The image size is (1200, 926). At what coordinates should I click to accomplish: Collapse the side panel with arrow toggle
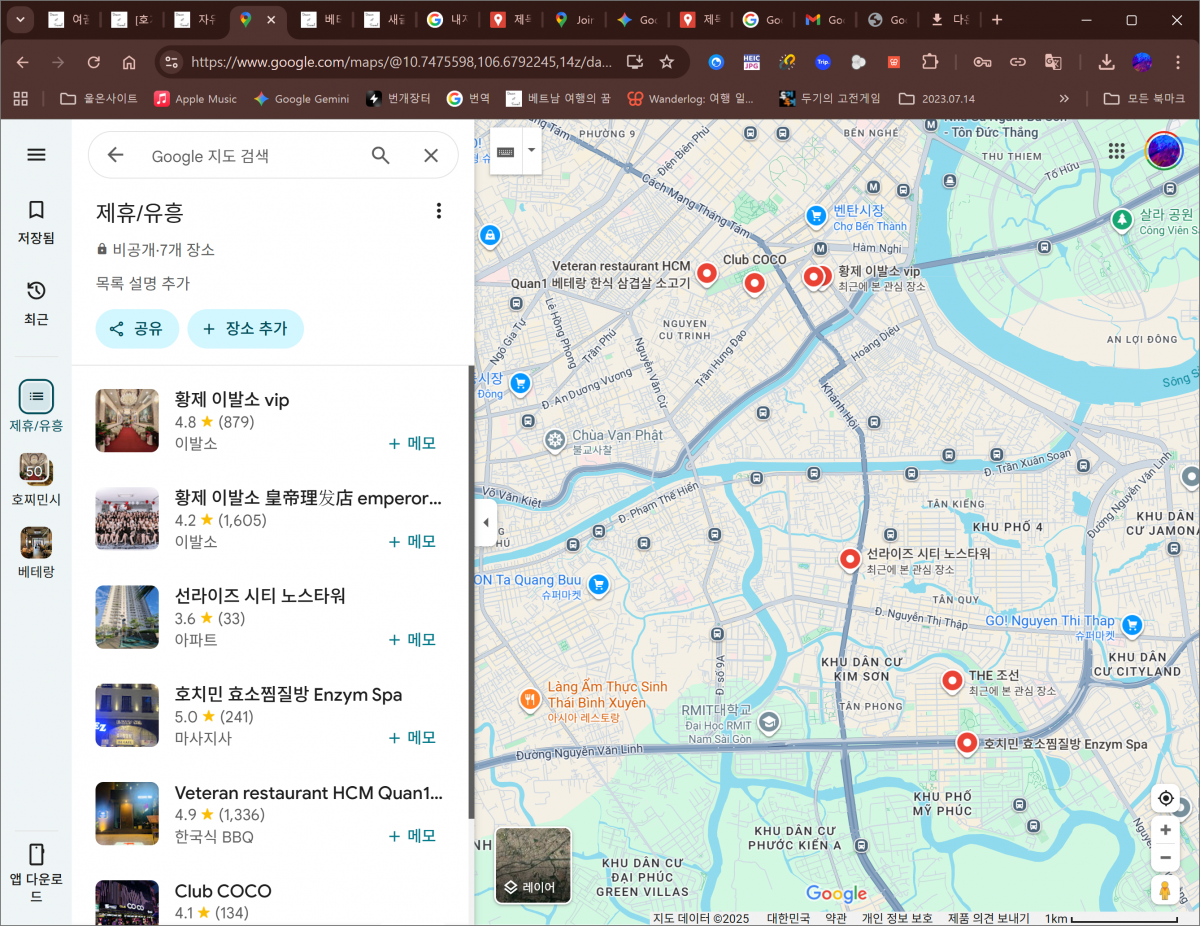tap(486, 522)
